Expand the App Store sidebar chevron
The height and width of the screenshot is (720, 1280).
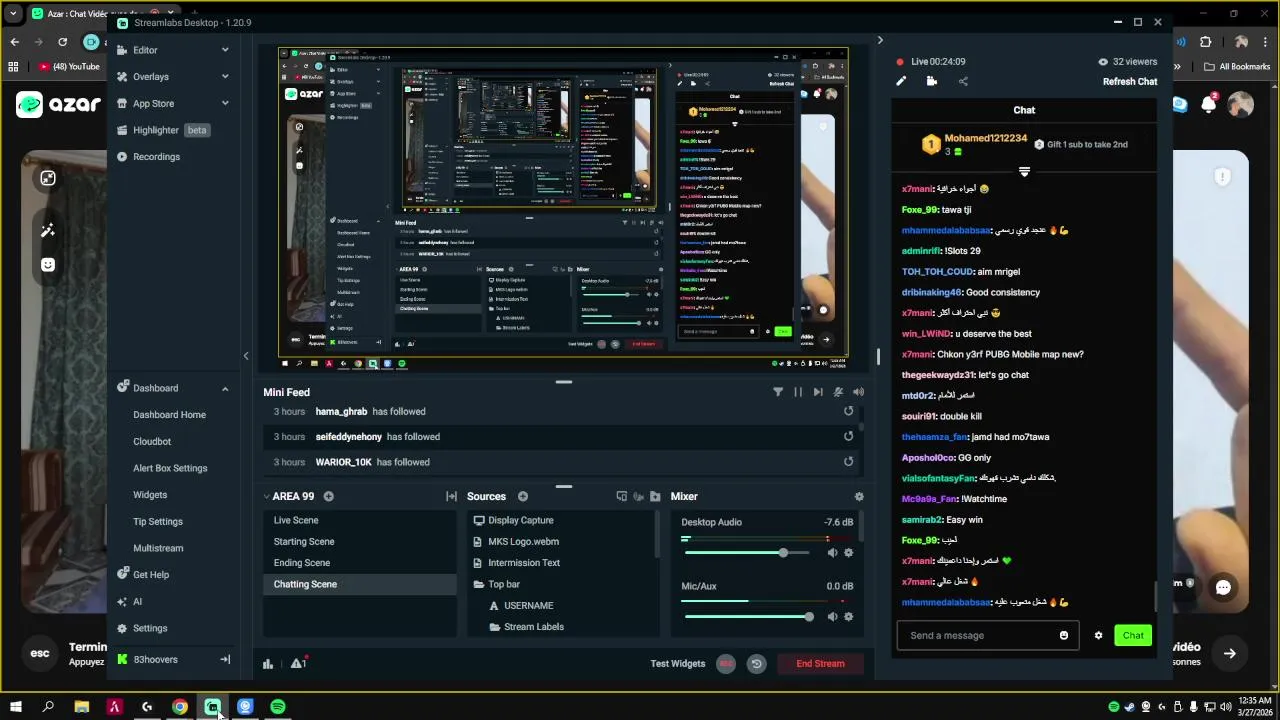point(225,103)
